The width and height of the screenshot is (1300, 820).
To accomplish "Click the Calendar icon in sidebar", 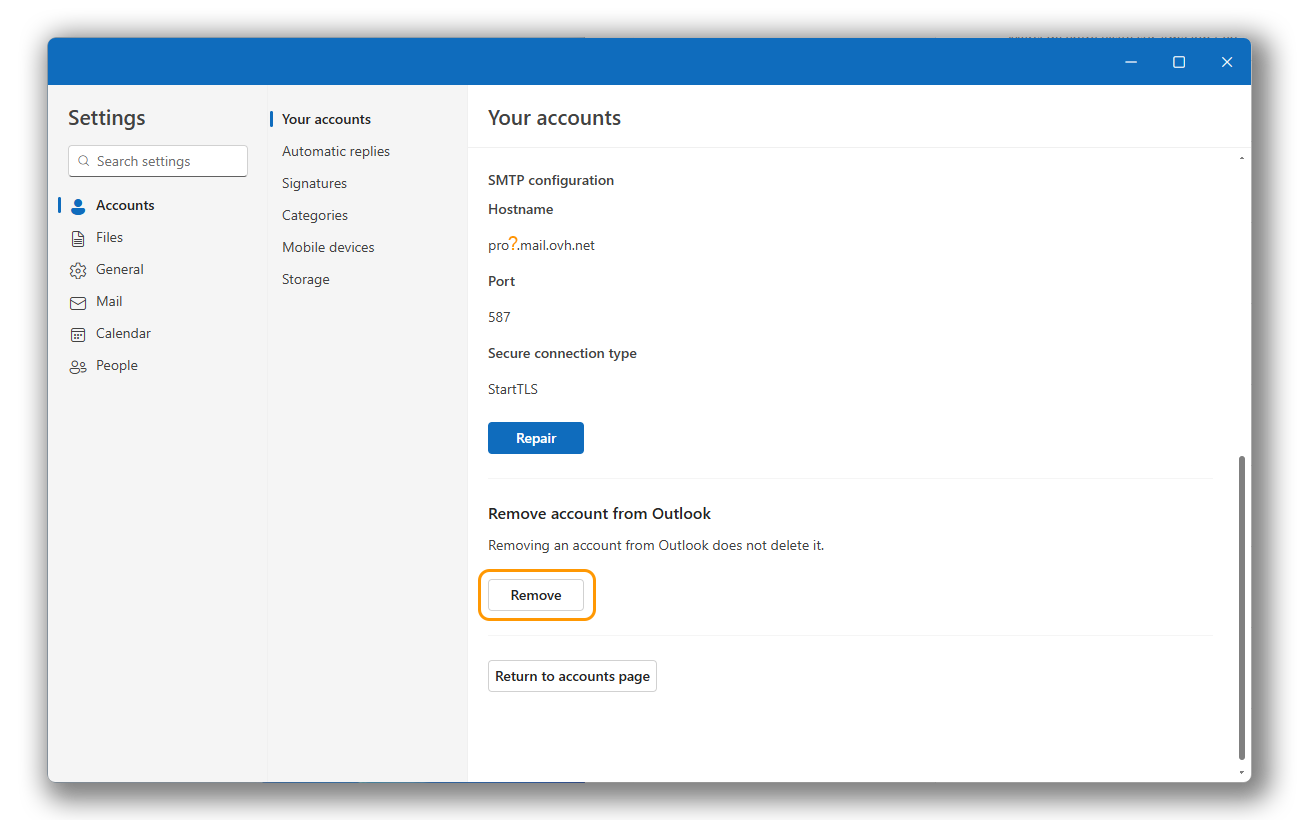I will click(78, 334).
